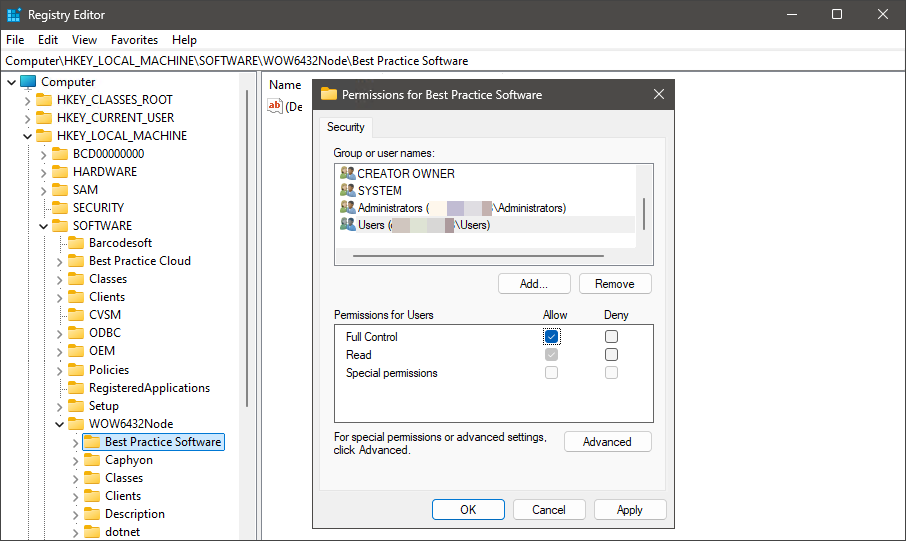The height and width of the screenshot is (541, 906).
Task: Open the File menu
Action: click(x=15, y=40)
